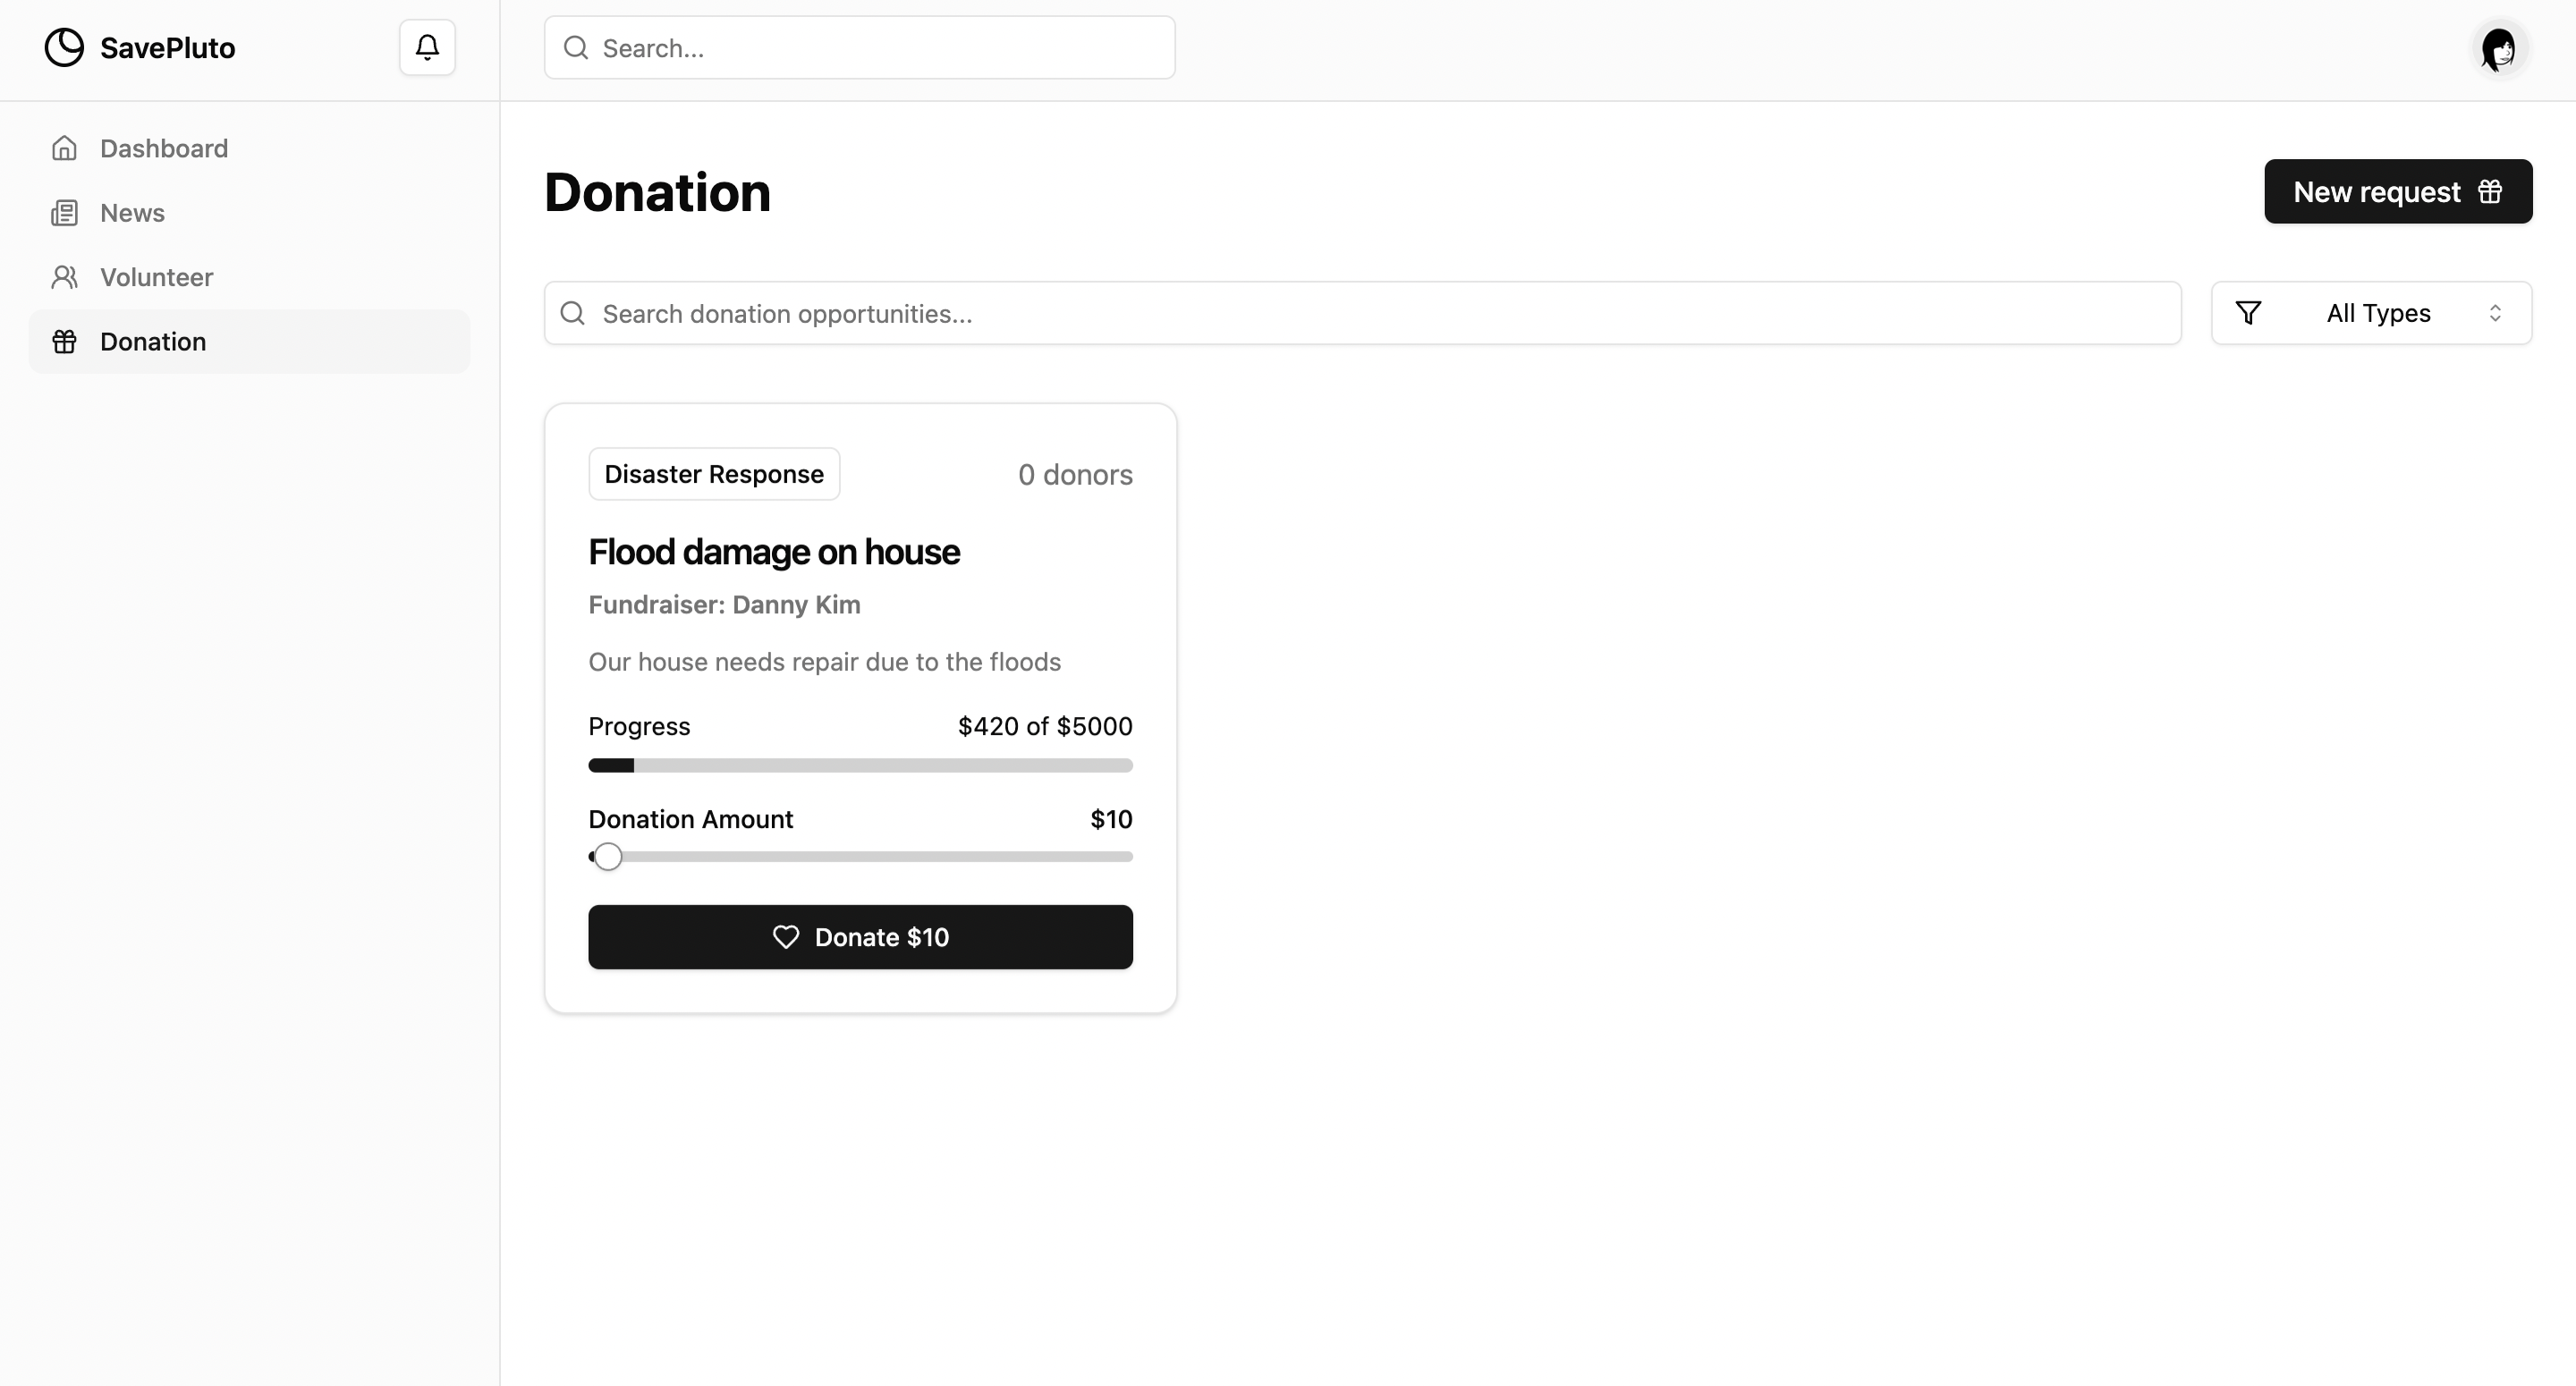Click the SavePluto logo icon

64,47
